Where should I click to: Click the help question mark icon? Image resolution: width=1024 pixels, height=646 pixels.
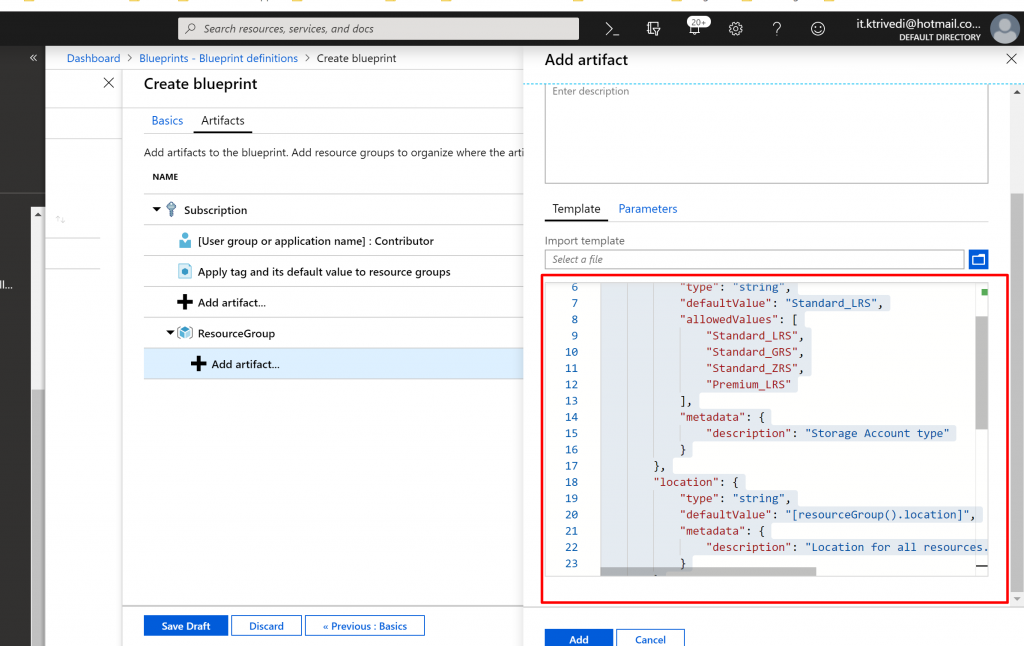(777, 29)
